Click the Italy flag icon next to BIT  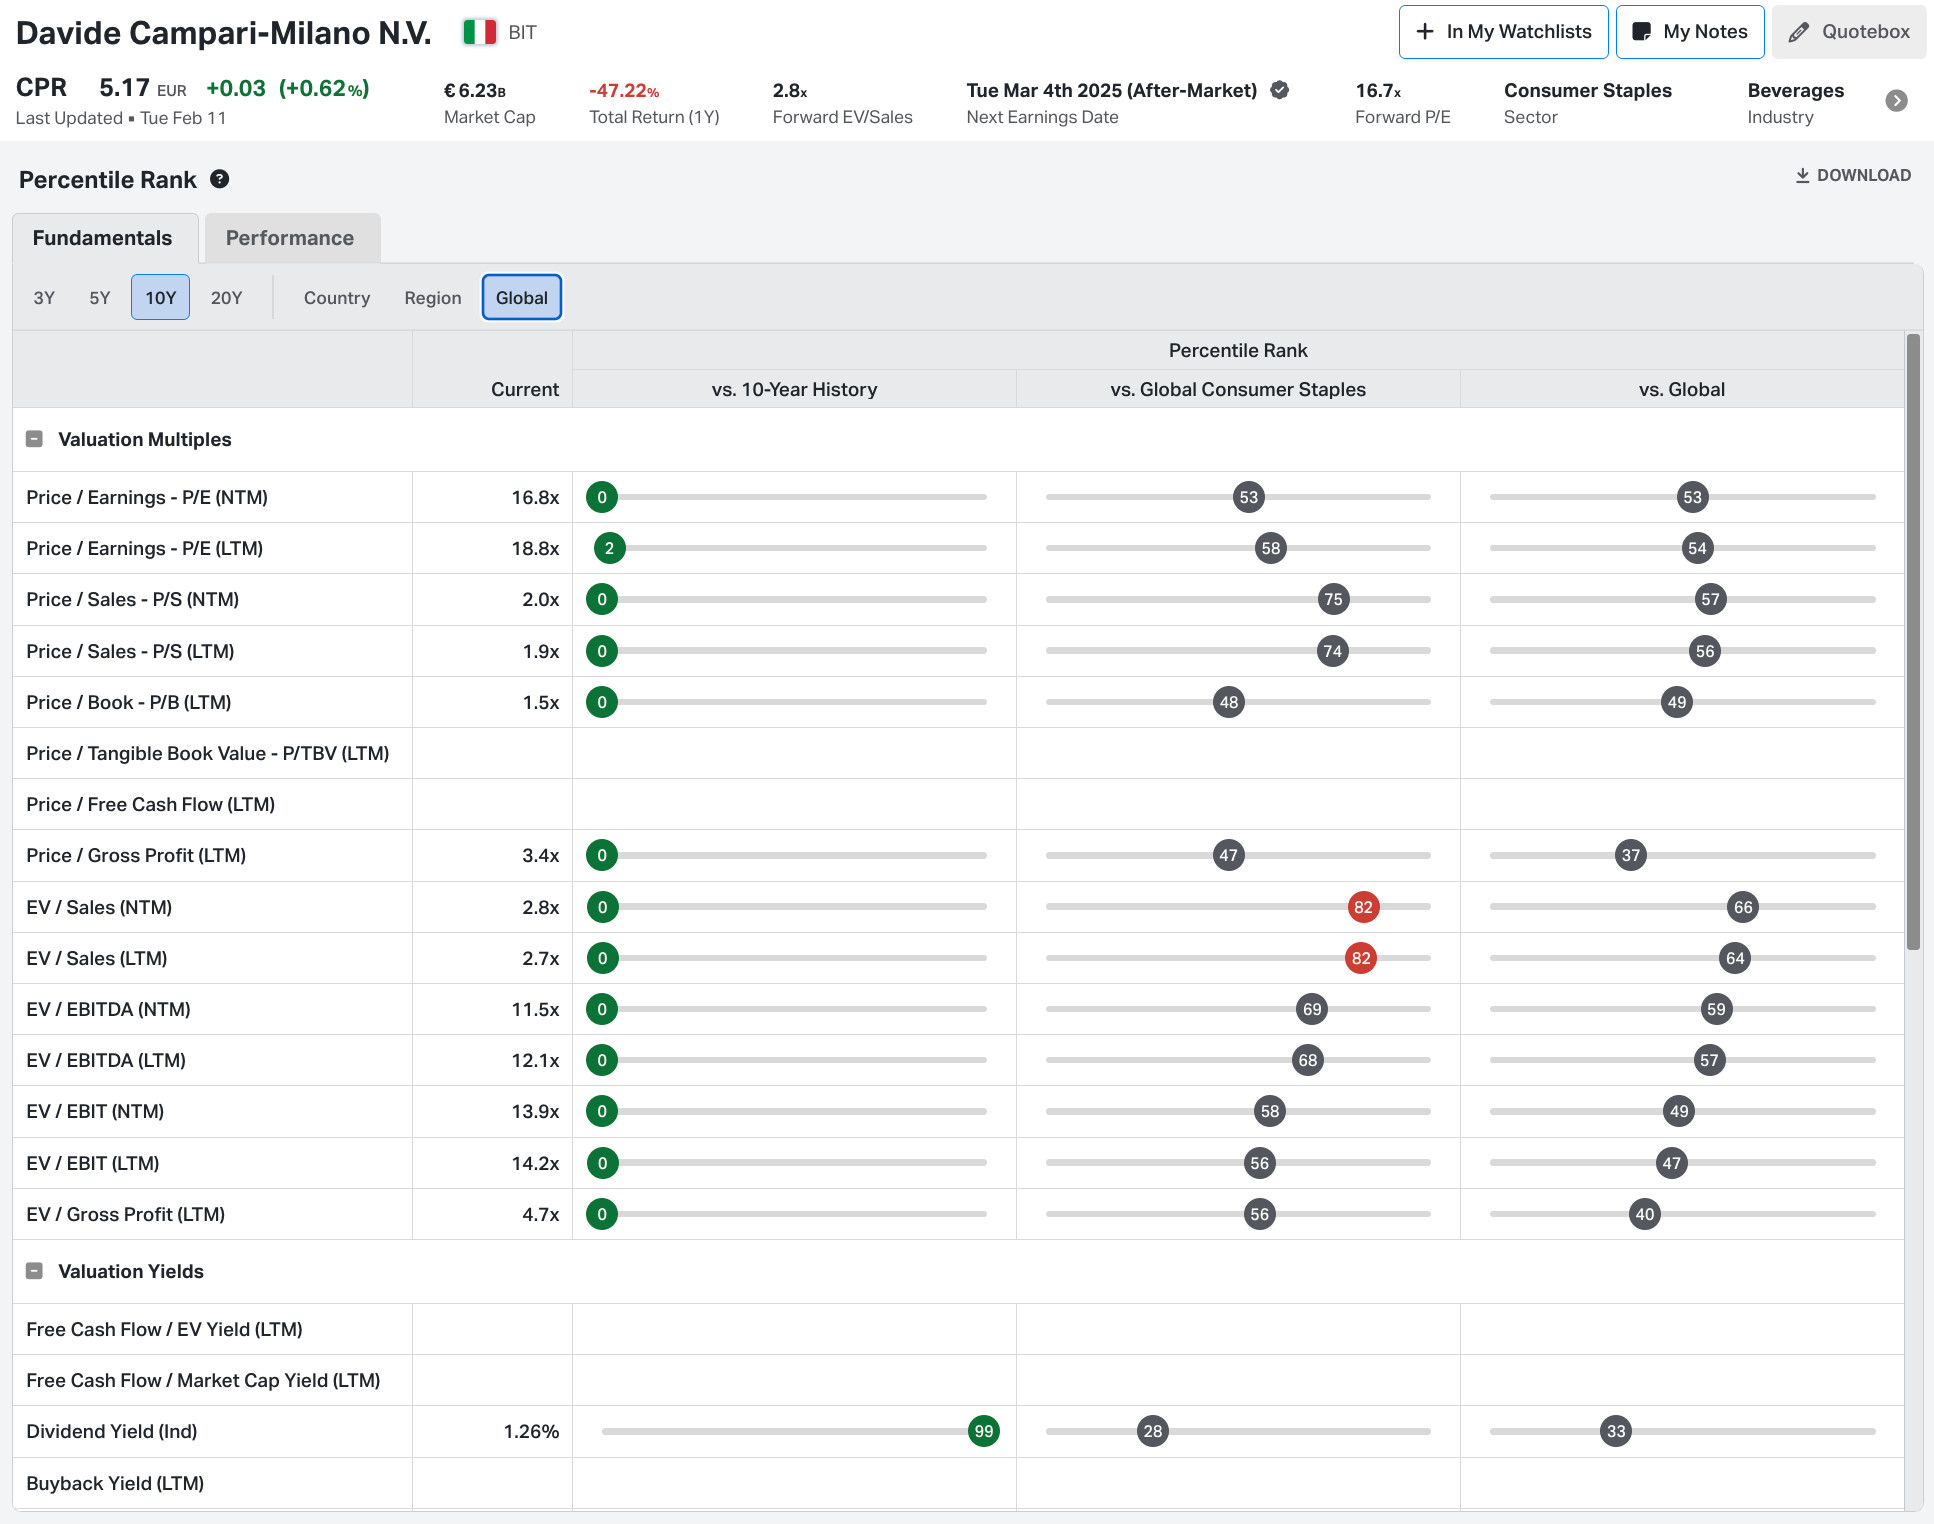coord(480,32)
